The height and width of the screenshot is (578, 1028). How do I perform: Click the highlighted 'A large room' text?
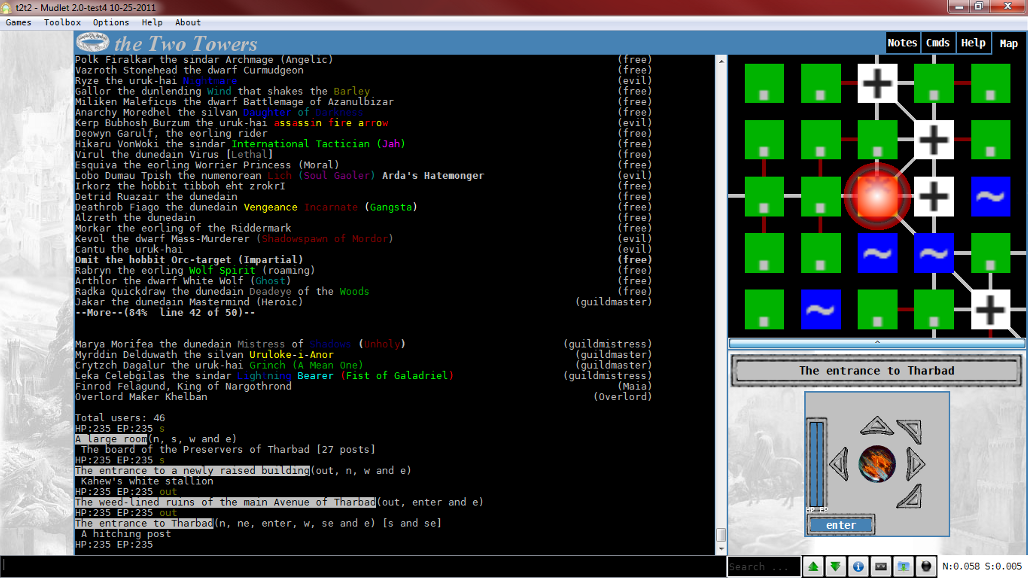111,439
